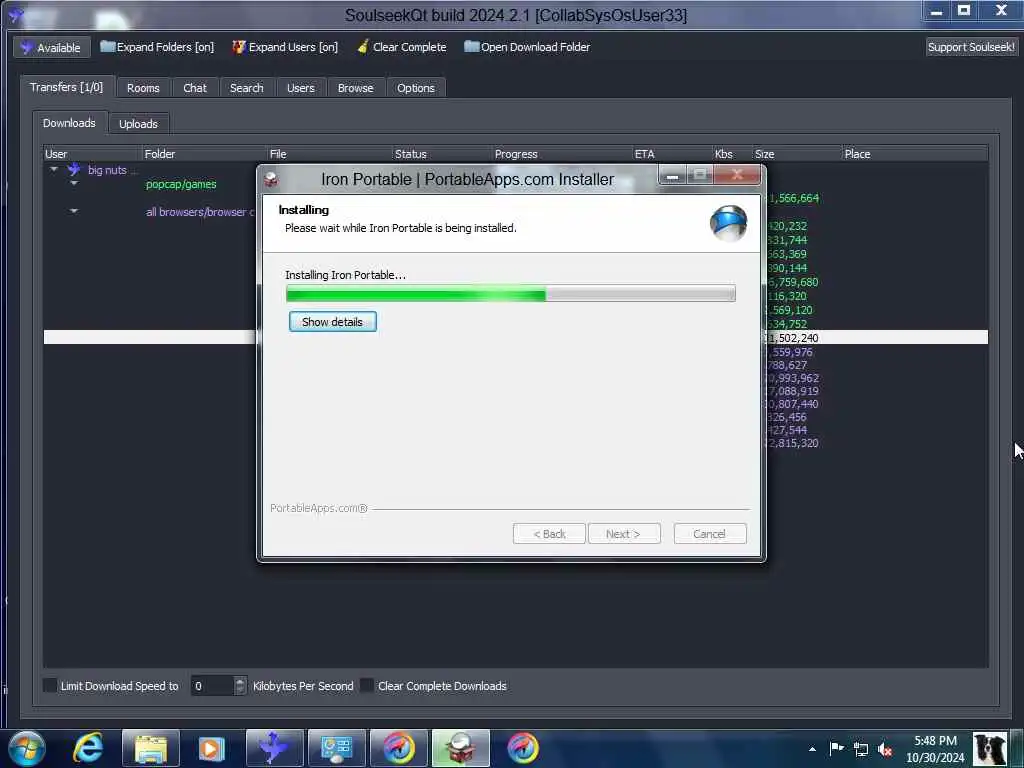1024x768 pixels.
Task: Switch to the Rooms tab
Action: [143, 88]
